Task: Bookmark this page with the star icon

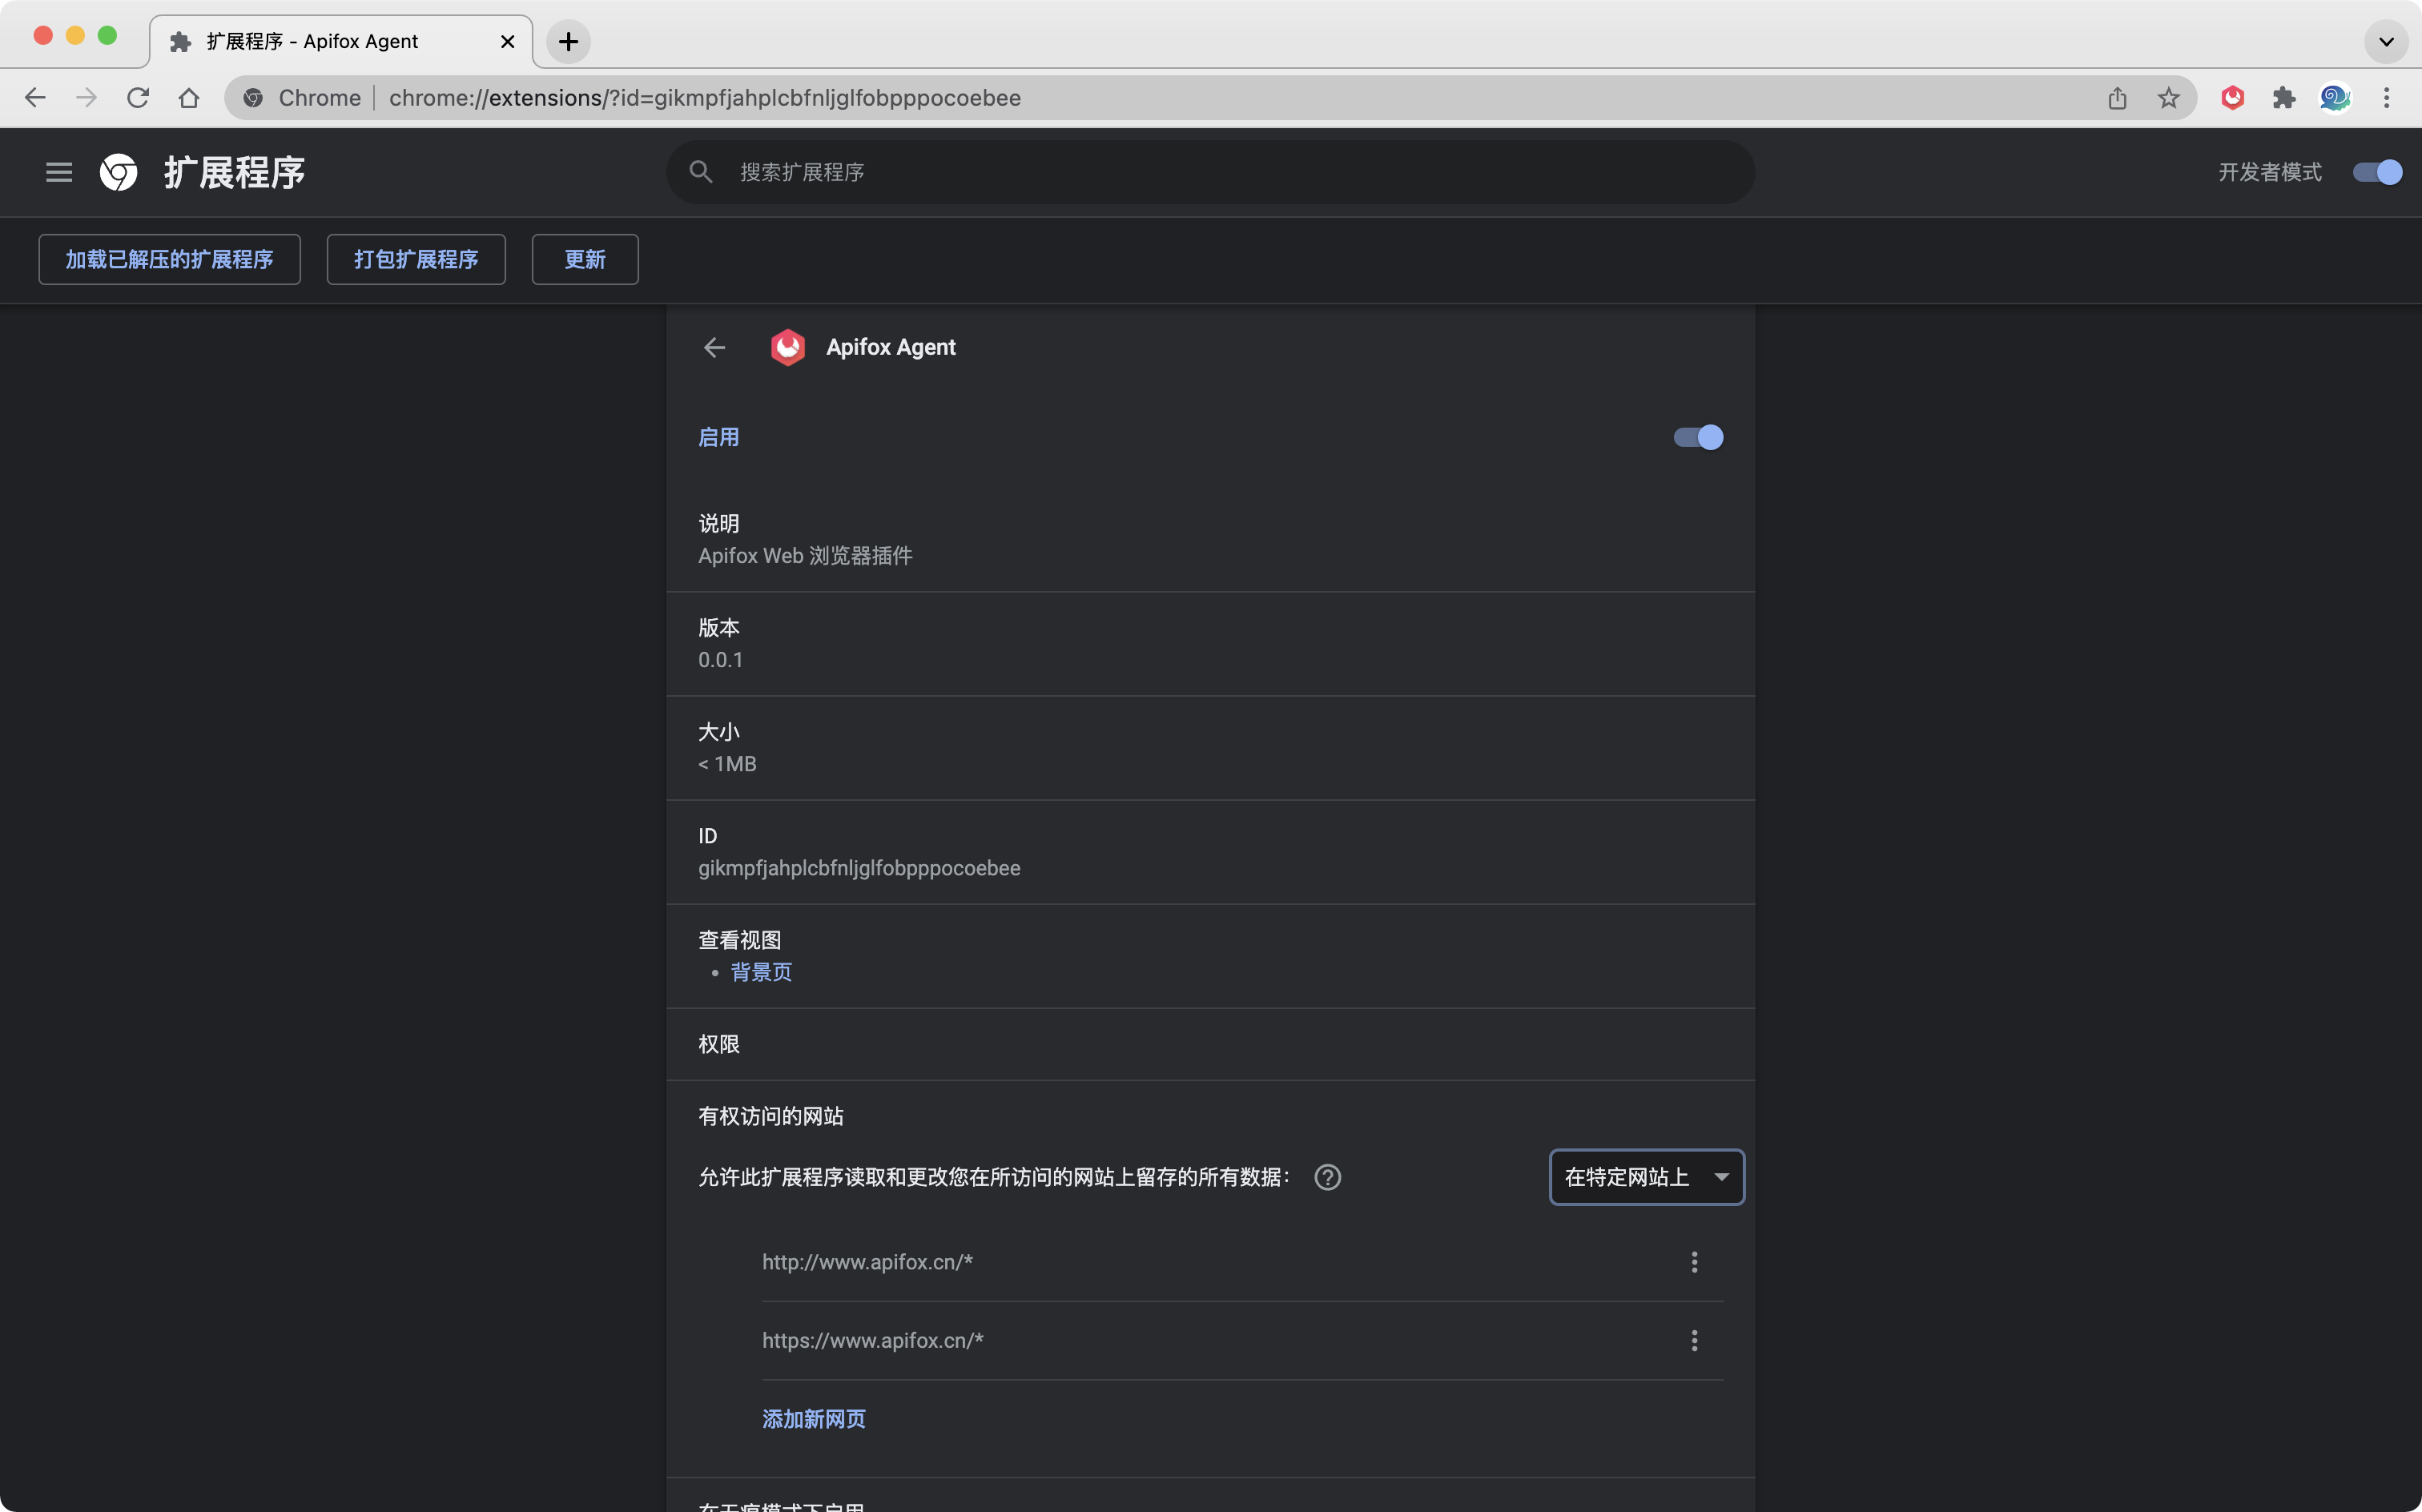Action: [2168, 98]
